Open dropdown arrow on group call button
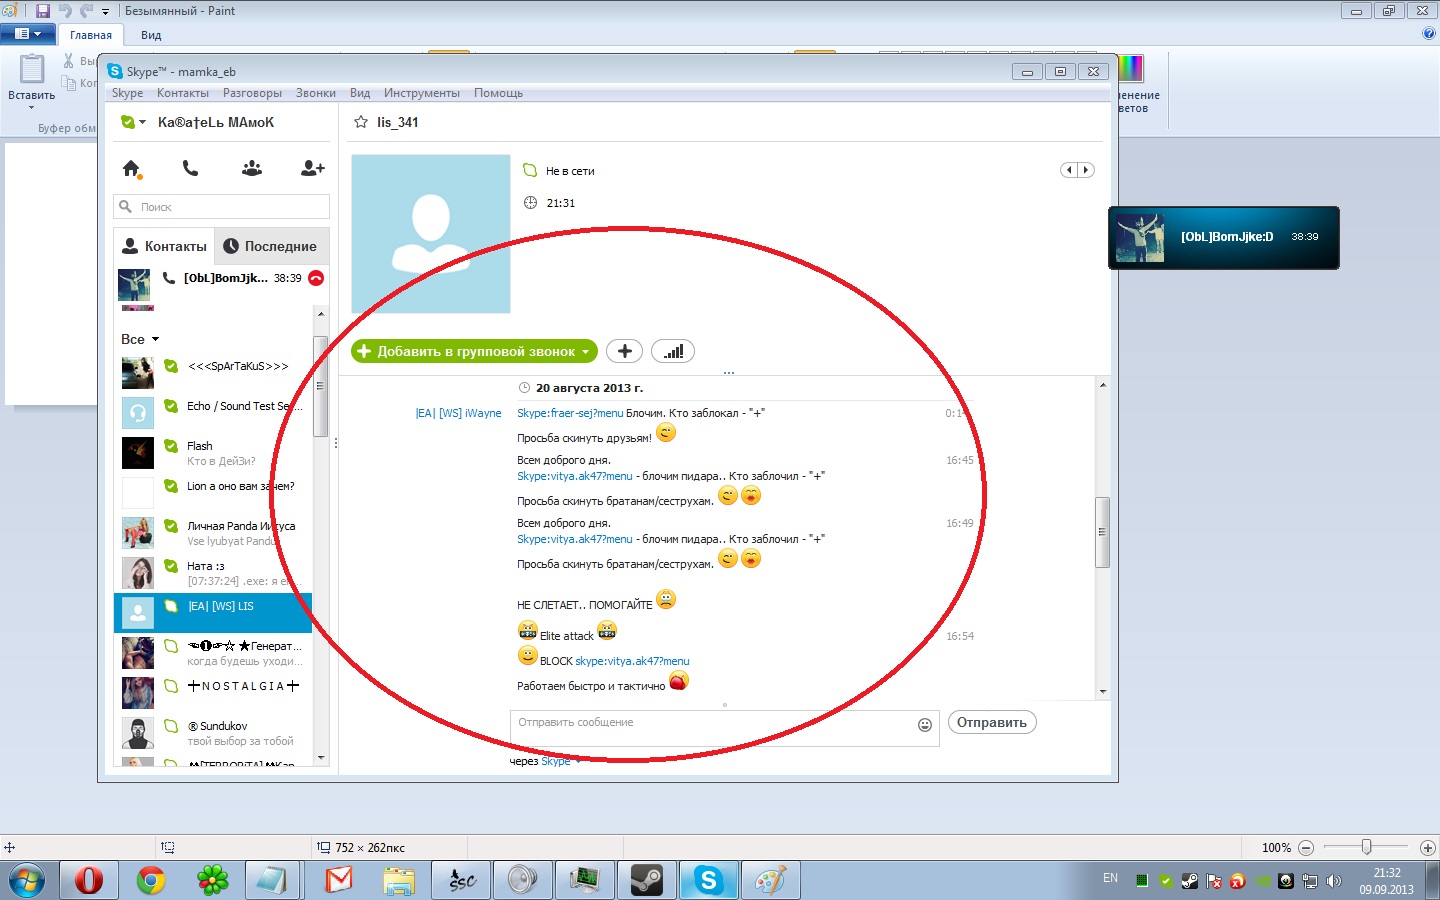The image size is (1440, 900). (x=586, y=352)
